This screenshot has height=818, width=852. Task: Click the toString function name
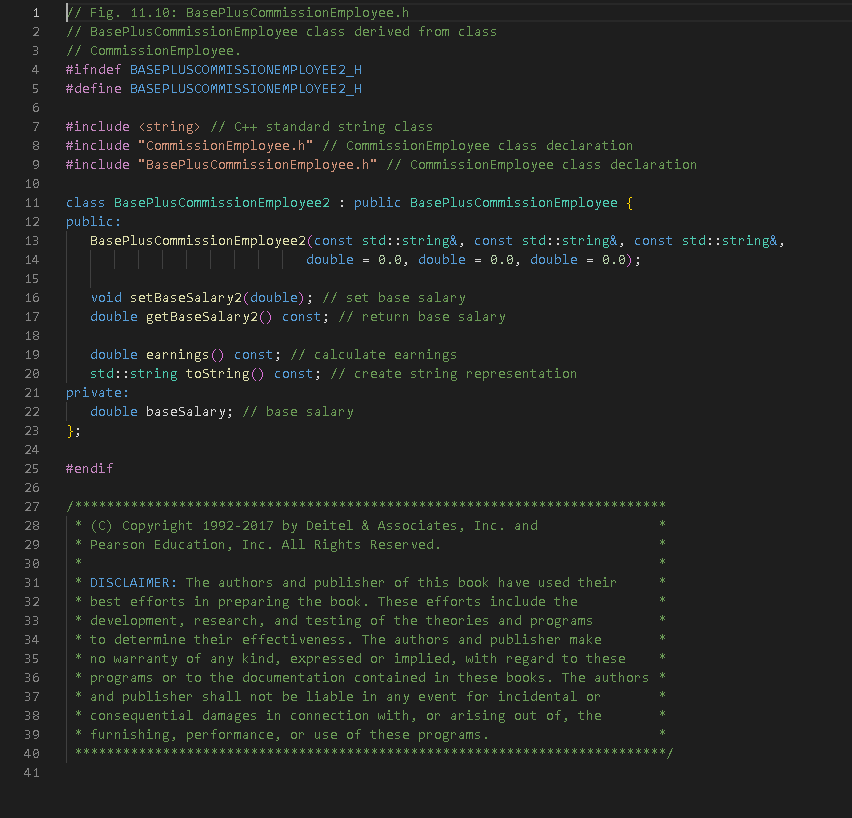[217, 374]
